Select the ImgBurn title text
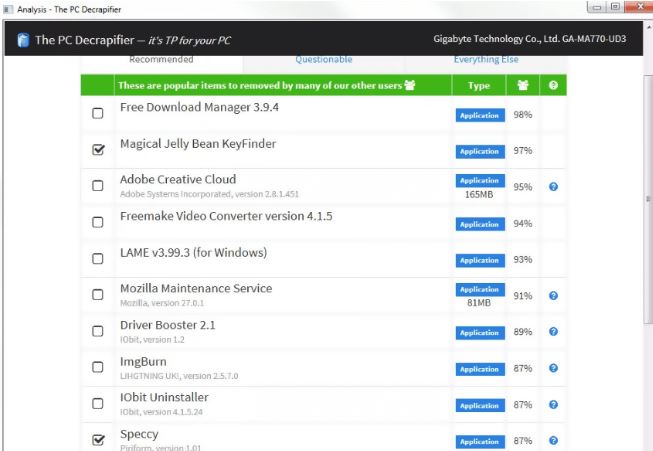This screenshot has height=451, width=653. click(x=143, y=362)
